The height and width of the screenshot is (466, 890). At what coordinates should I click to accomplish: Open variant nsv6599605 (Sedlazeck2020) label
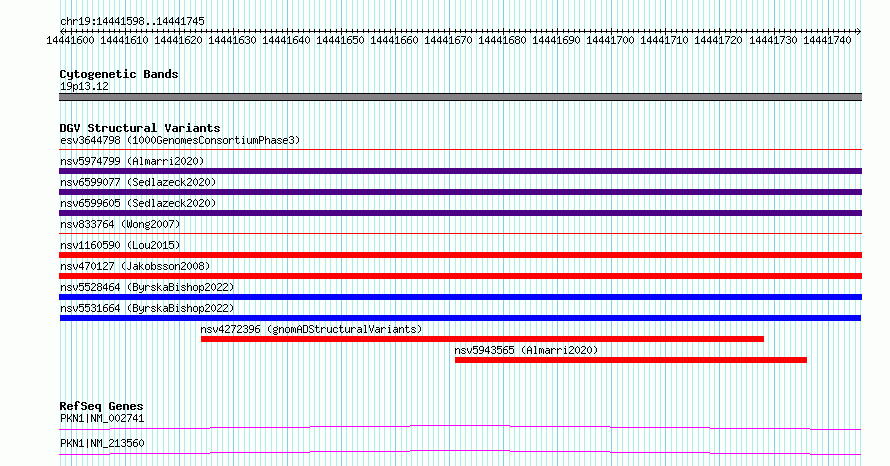coord(138,203)
